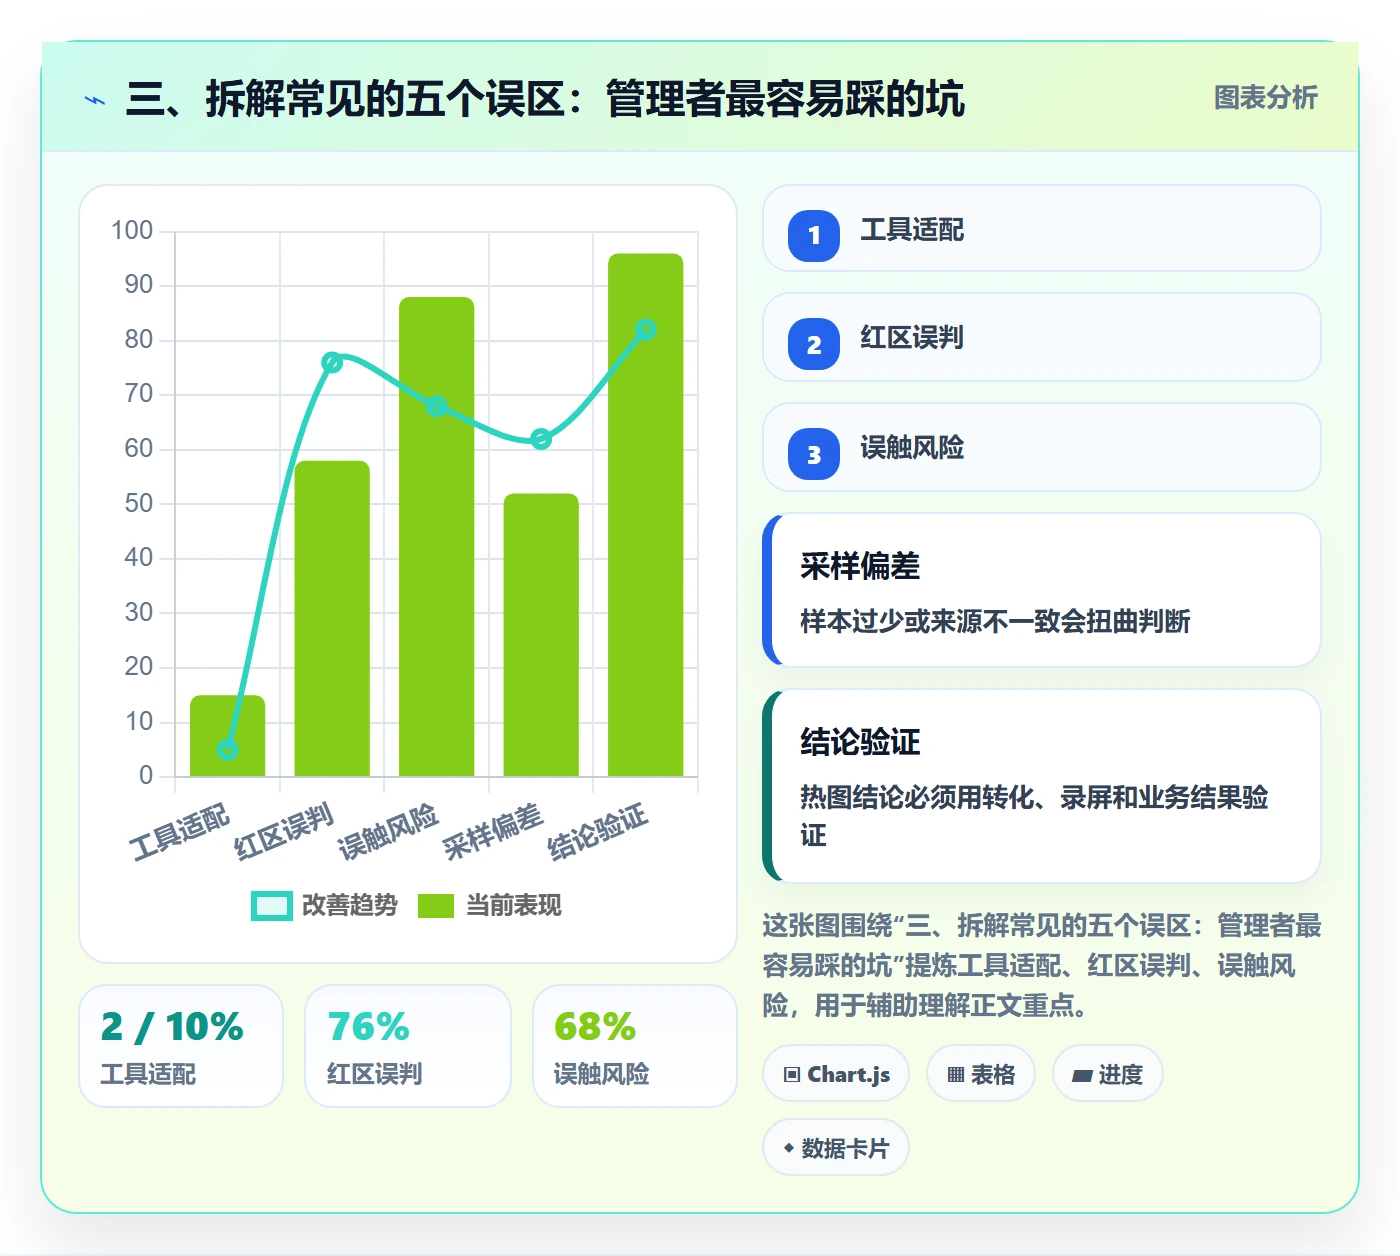Image resolution: width=1400 pixels, height=1256 pixels.
Task: Click the 图表分析 label in the header
Action: (1265, 98)
